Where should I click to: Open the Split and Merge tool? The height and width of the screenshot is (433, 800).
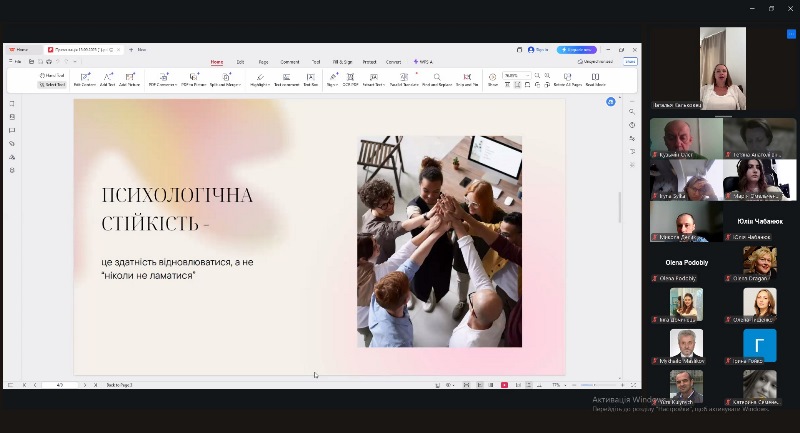226,79
